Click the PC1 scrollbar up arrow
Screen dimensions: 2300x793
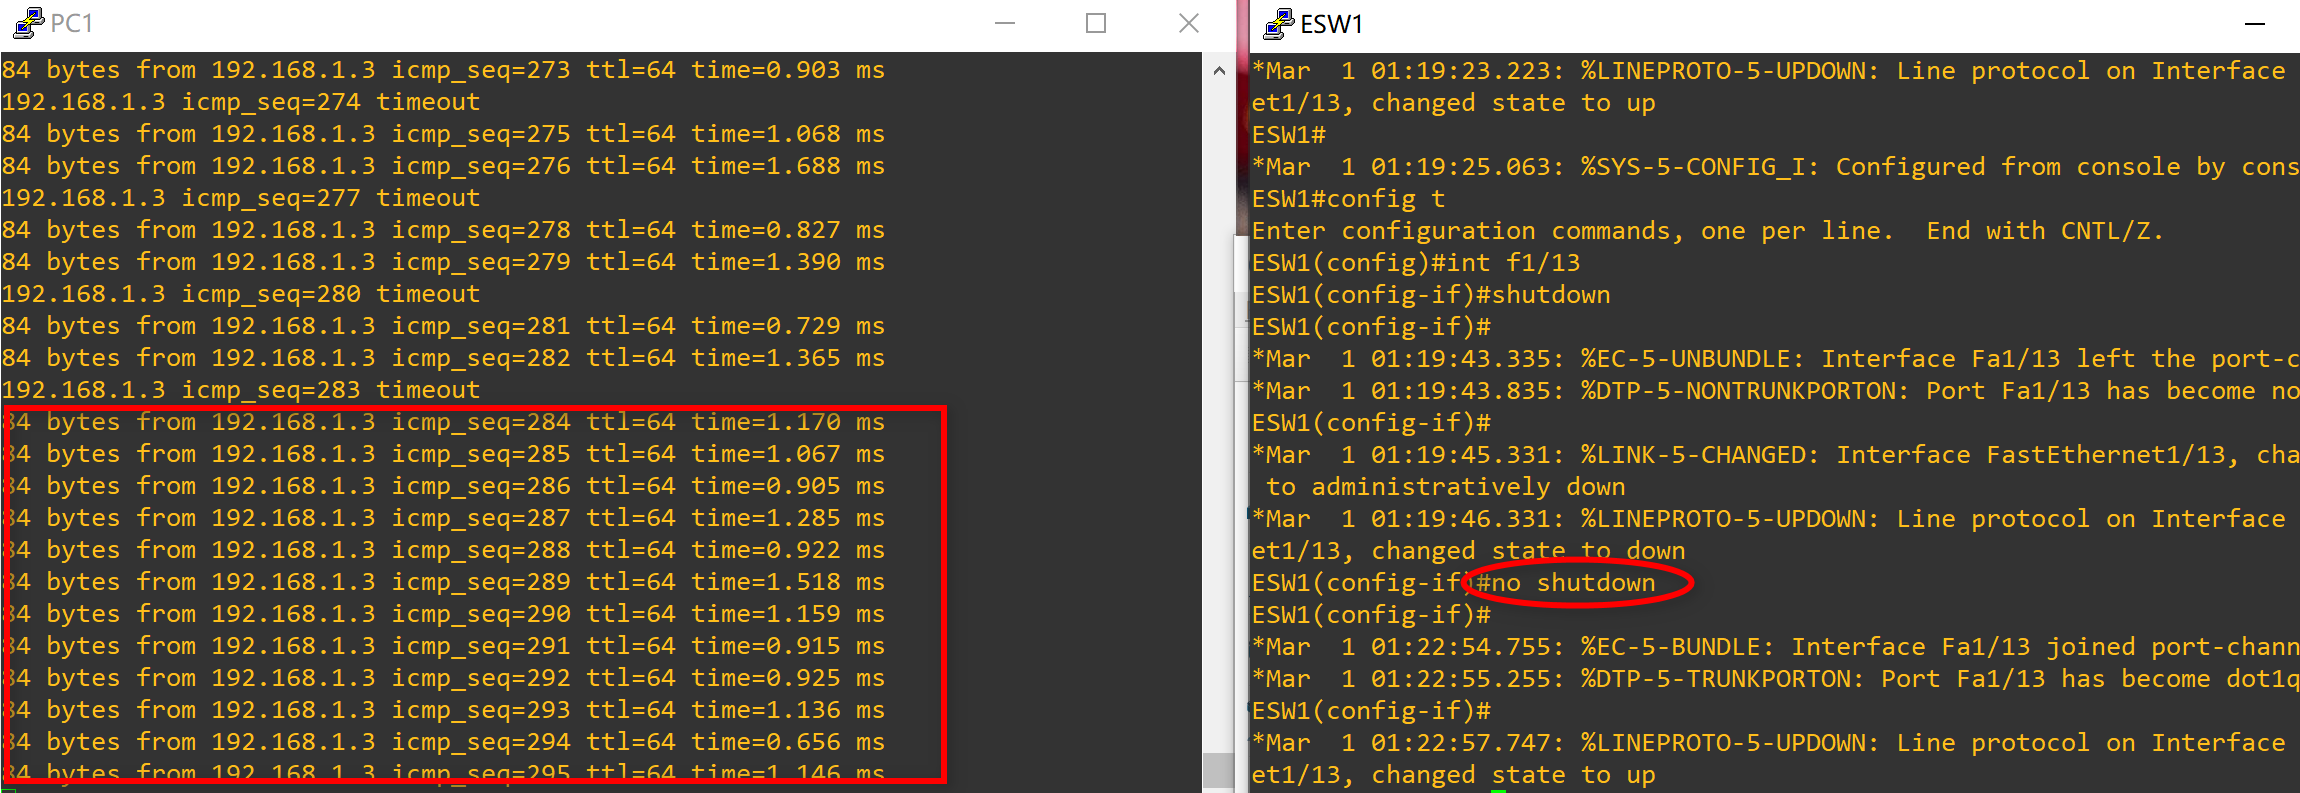1219,70
